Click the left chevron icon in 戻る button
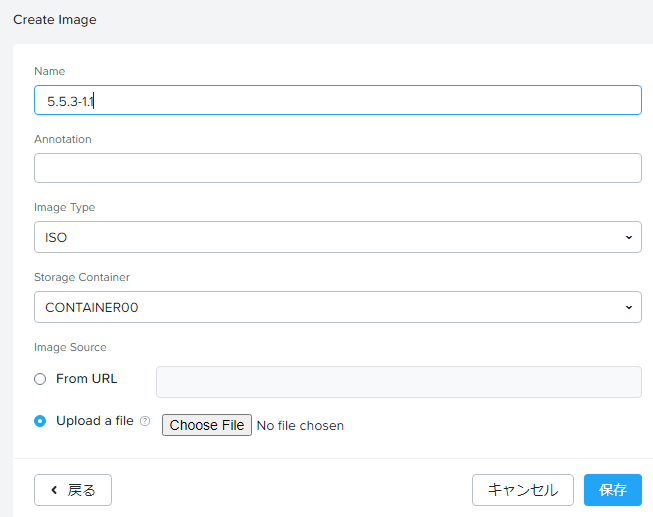 click(x=54, y=490)
